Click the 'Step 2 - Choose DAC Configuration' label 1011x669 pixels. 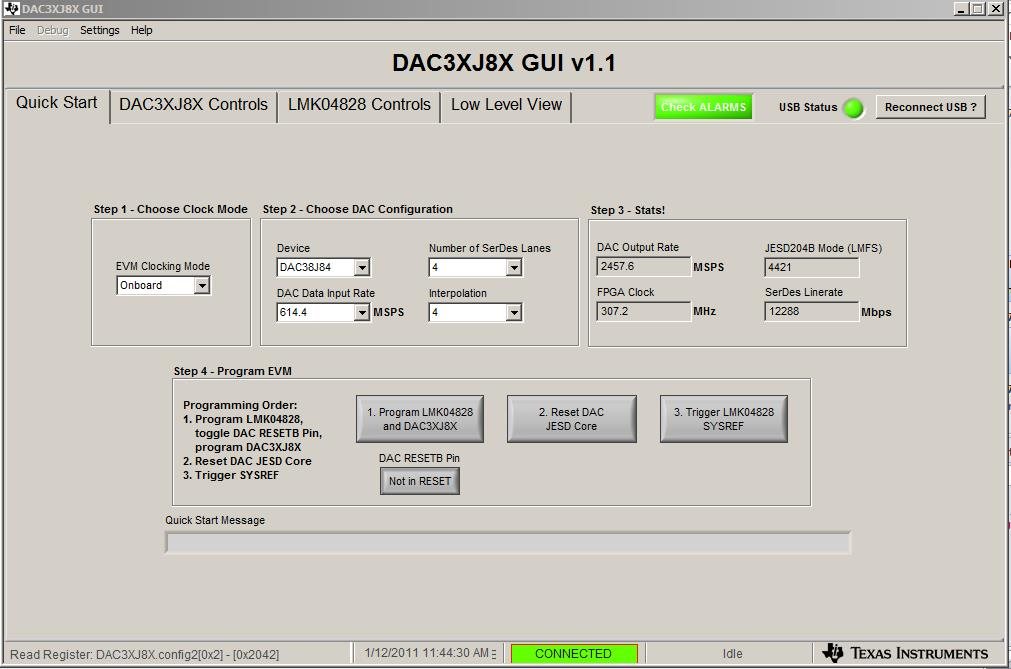(357, 209)
